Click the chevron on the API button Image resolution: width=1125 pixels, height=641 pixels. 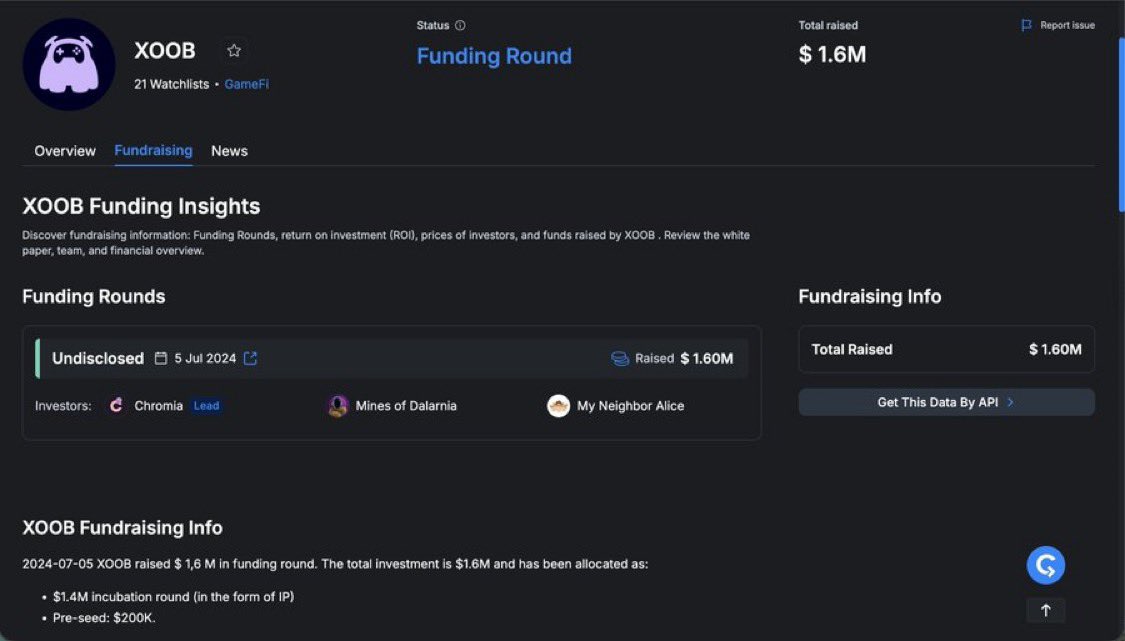(x=1010, y=402)
